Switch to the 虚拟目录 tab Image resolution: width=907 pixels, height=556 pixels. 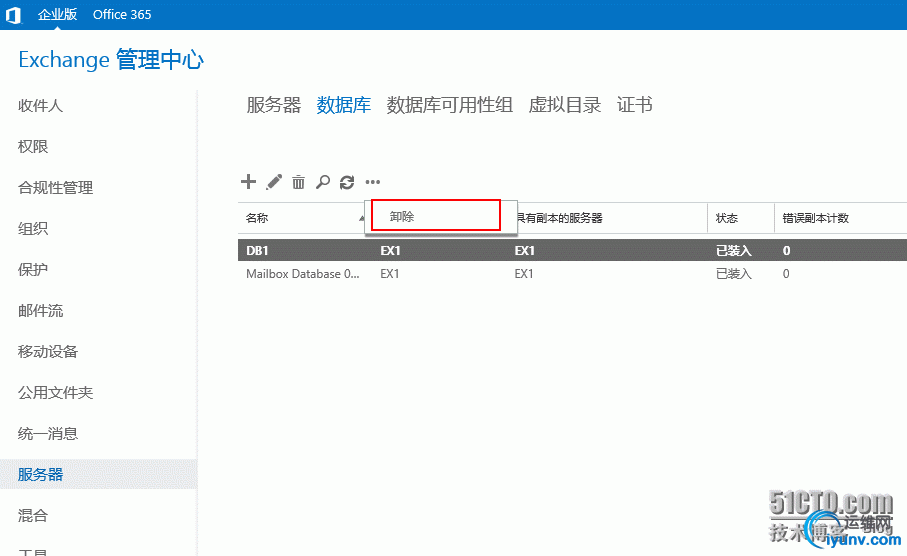[x=565, y=105]
